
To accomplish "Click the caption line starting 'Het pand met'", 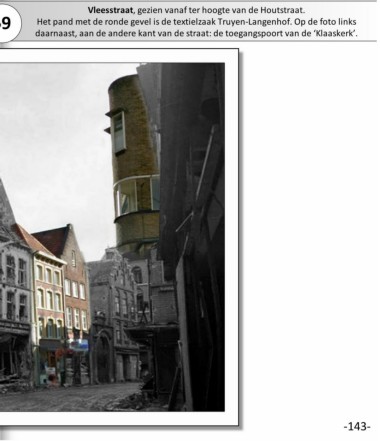I will tap(197, 22).
